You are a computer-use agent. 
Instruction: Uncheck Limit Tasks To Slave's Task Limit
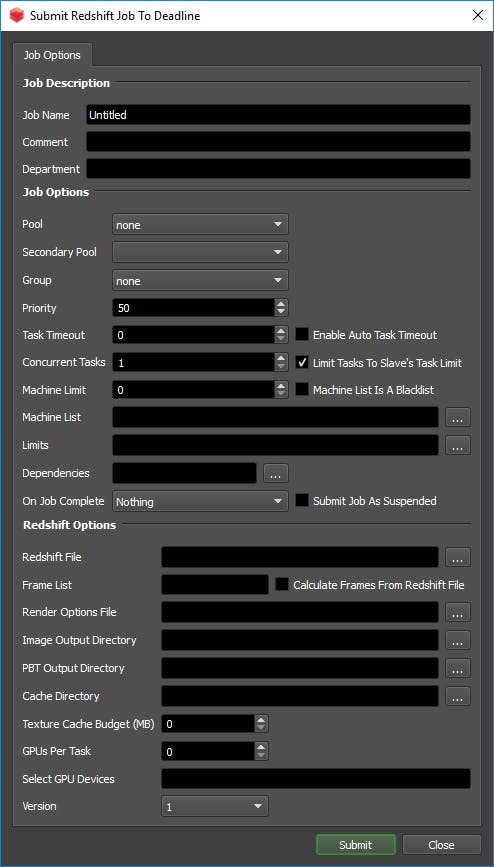click(302, 363)
